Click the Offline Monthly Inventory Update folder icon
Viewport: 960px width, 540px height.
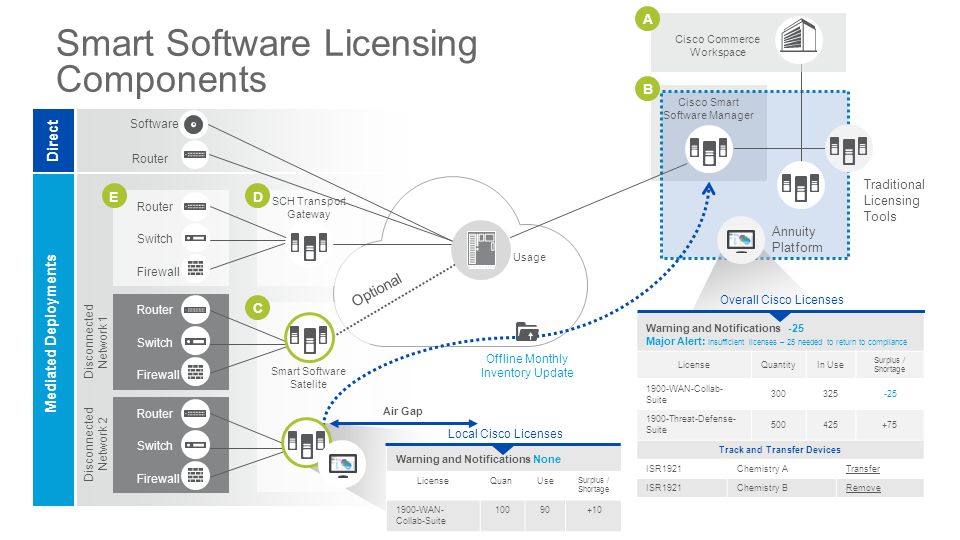click(527, 331)
